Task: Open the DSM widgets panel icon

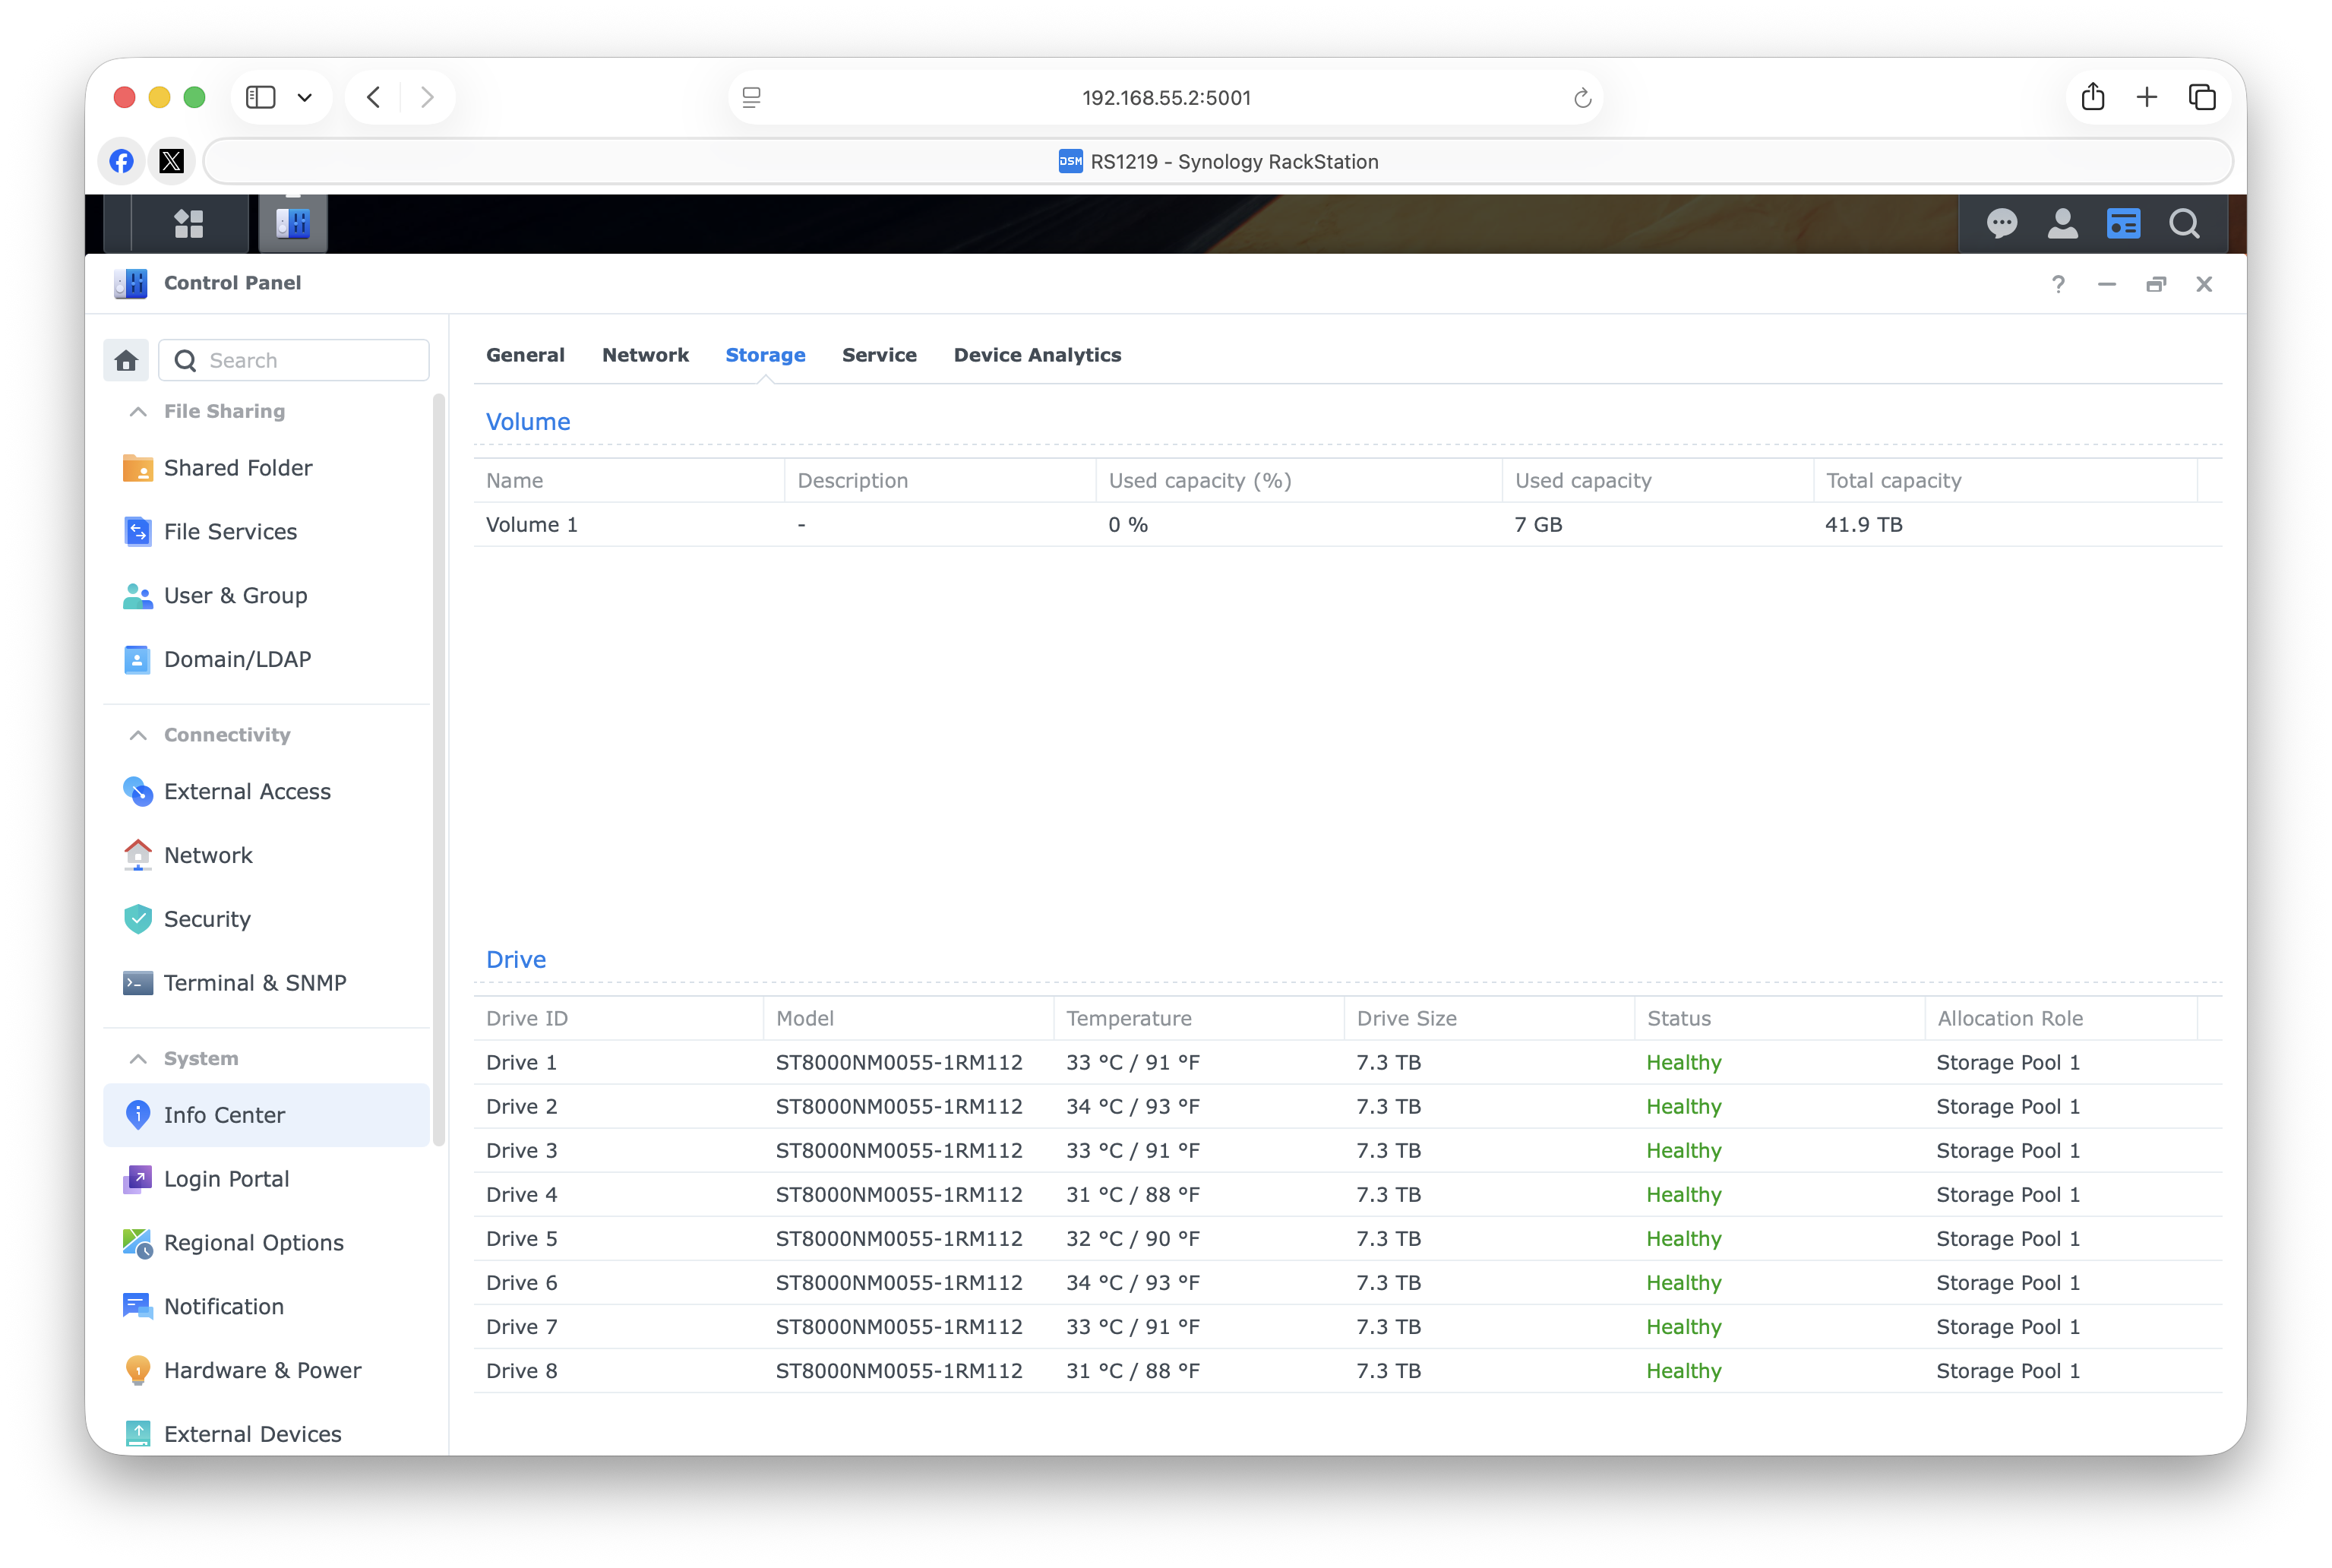Action: tap(2123, 223)
